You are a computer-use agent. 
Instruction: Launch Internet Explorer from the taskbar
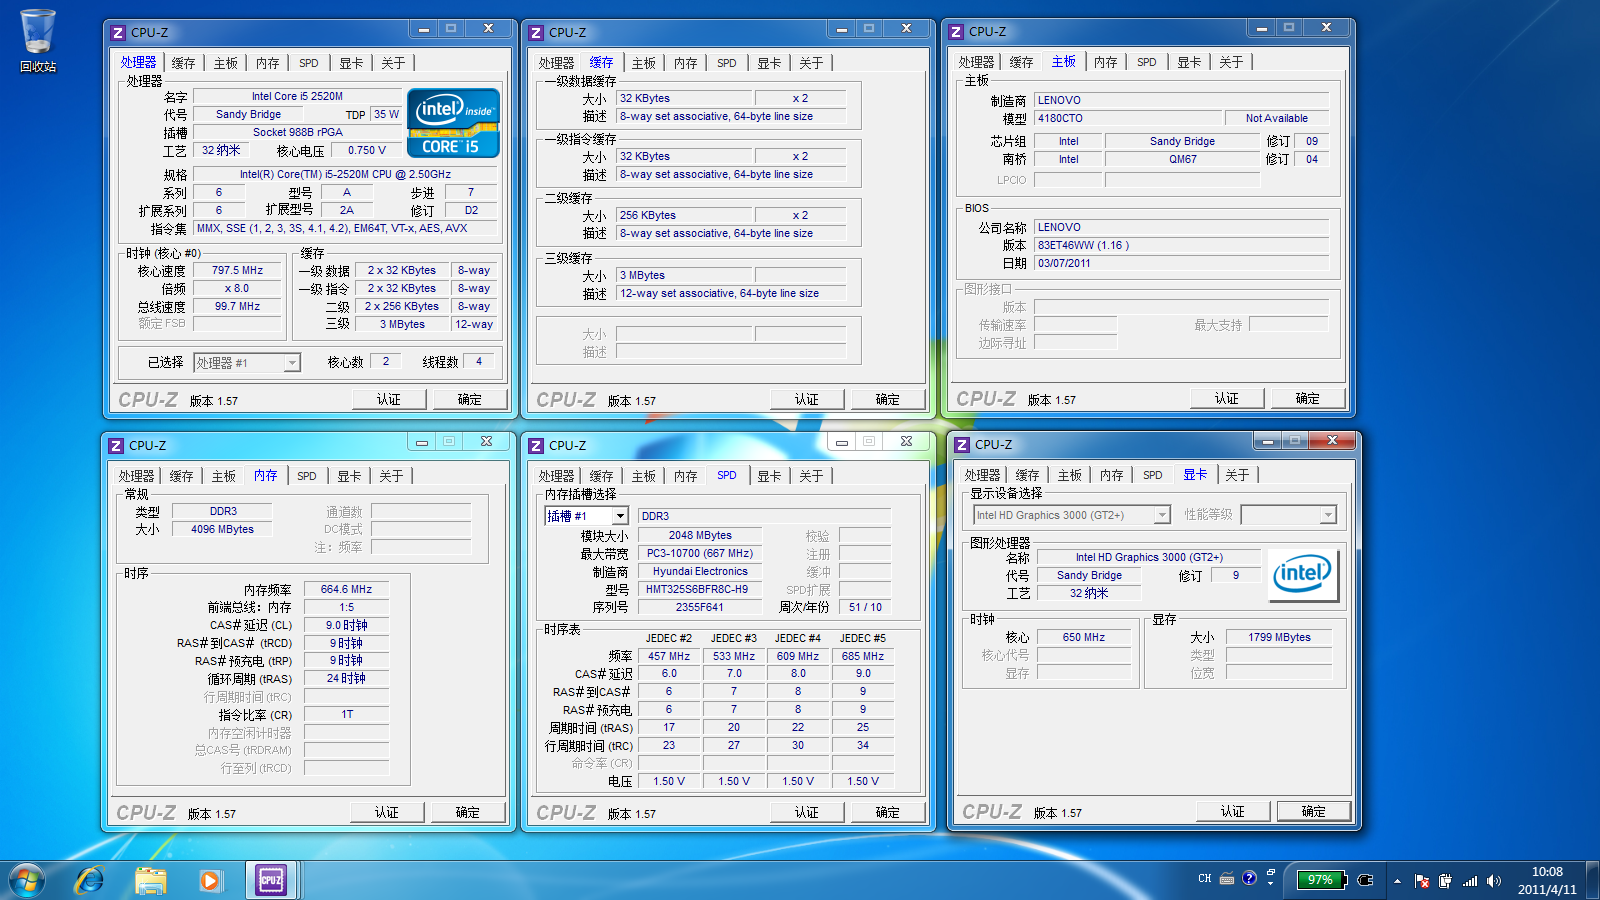tap(90, 881)
